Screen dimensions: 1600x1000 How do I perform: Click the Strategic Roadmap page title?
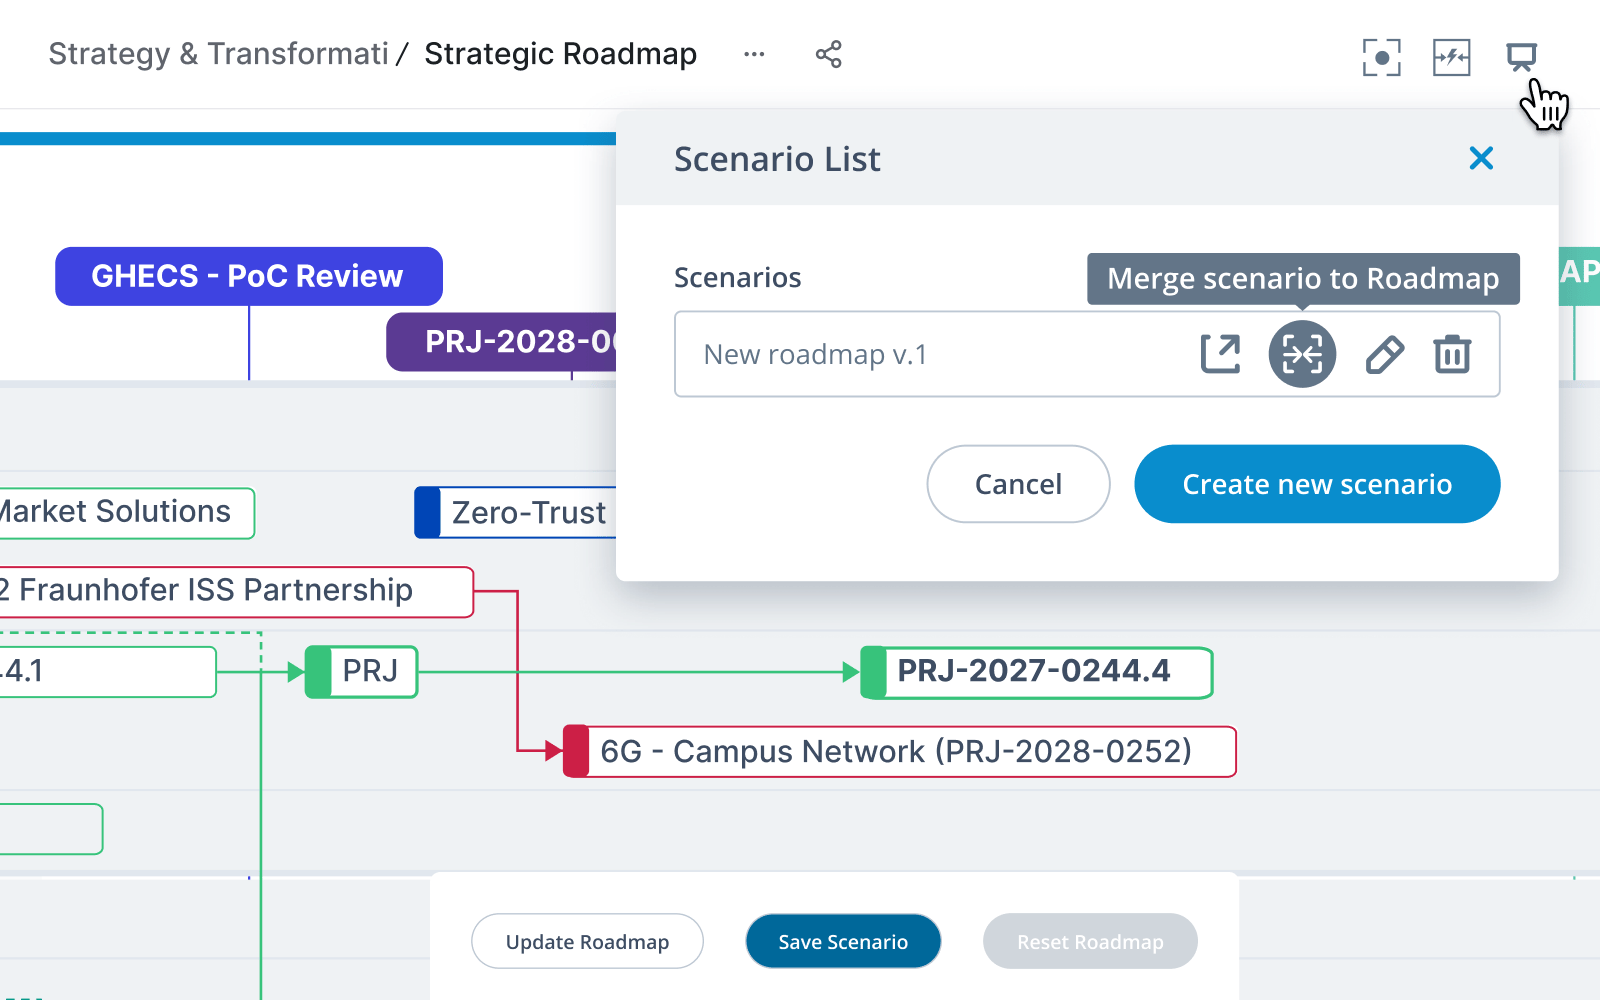click(560, 54)
